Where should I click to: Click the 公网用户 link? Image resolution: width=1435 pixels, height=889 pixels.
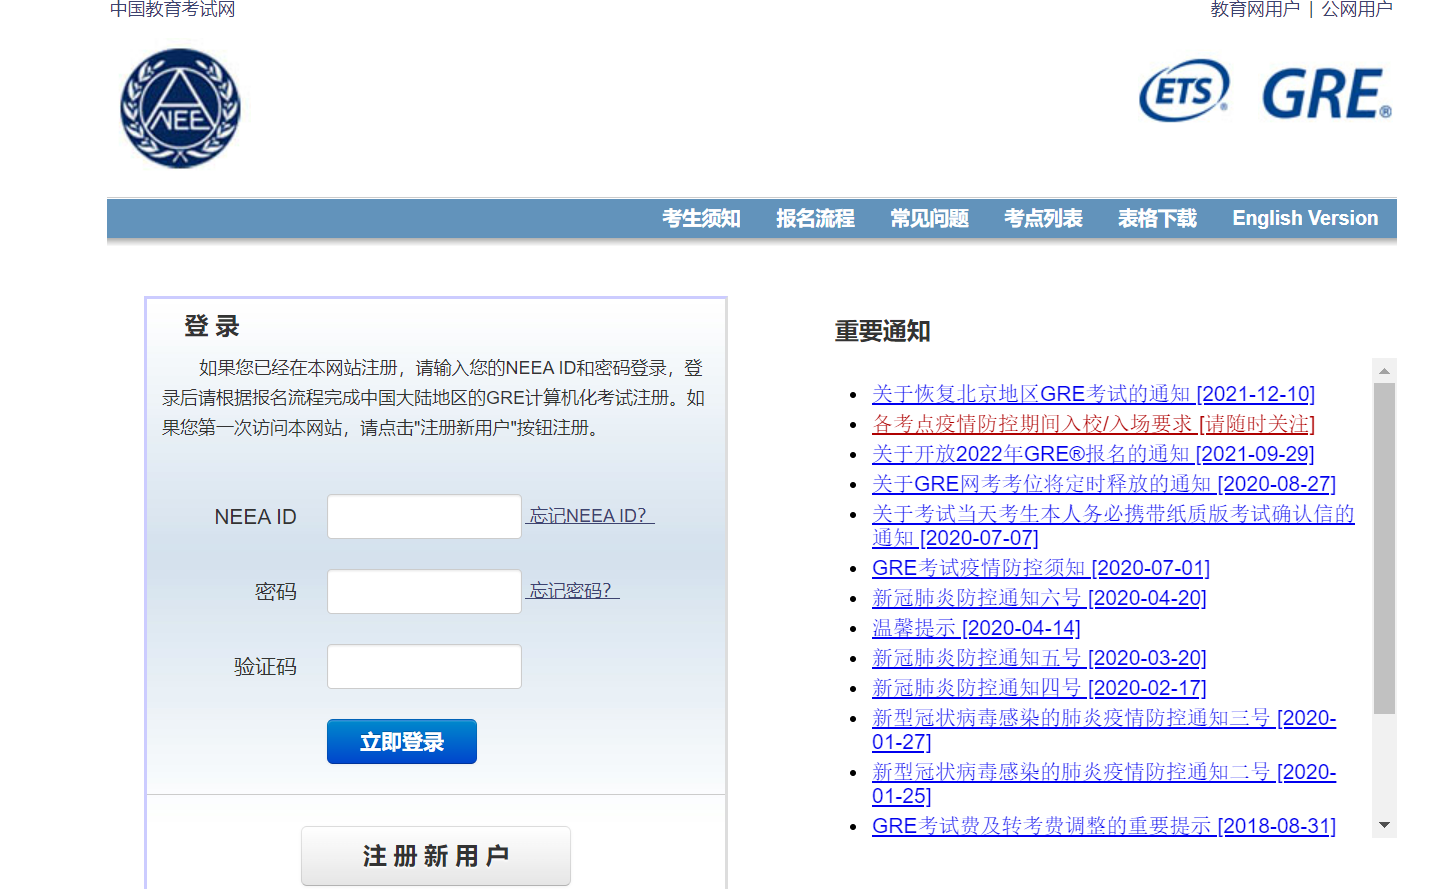click(x=1357, y=9)
